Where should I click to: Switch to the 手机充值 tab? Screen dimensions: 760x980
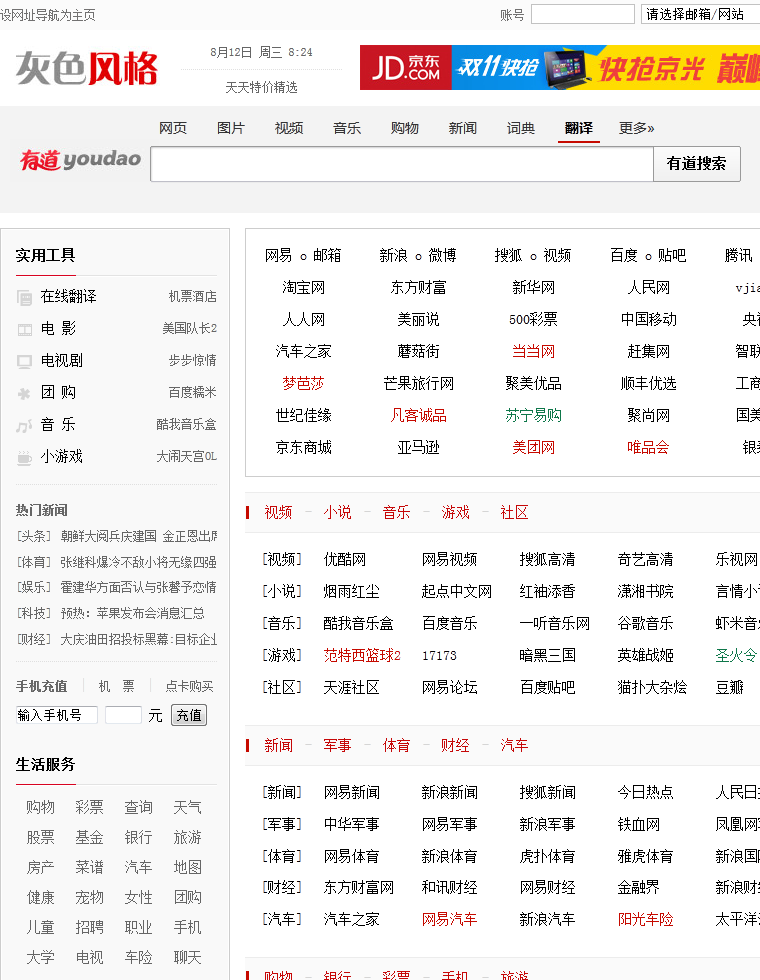[x=41, y=686]
